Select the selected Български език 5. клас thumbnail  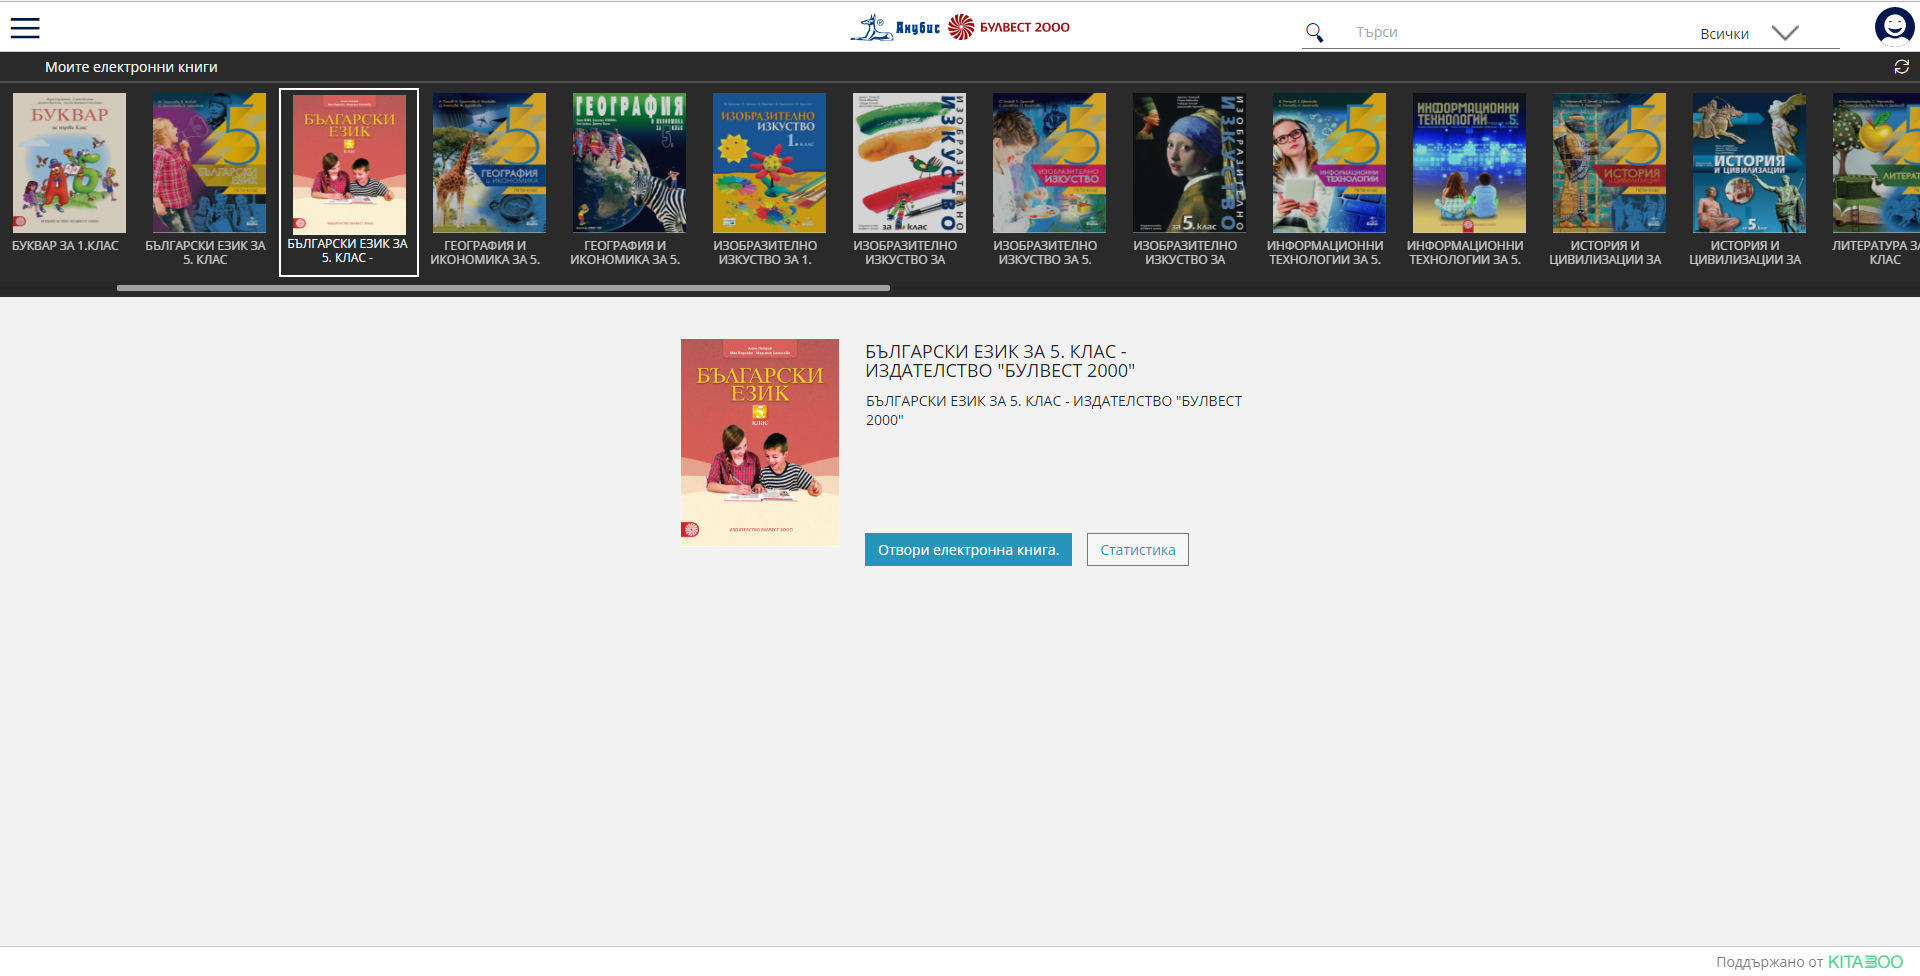click(349, 165)
